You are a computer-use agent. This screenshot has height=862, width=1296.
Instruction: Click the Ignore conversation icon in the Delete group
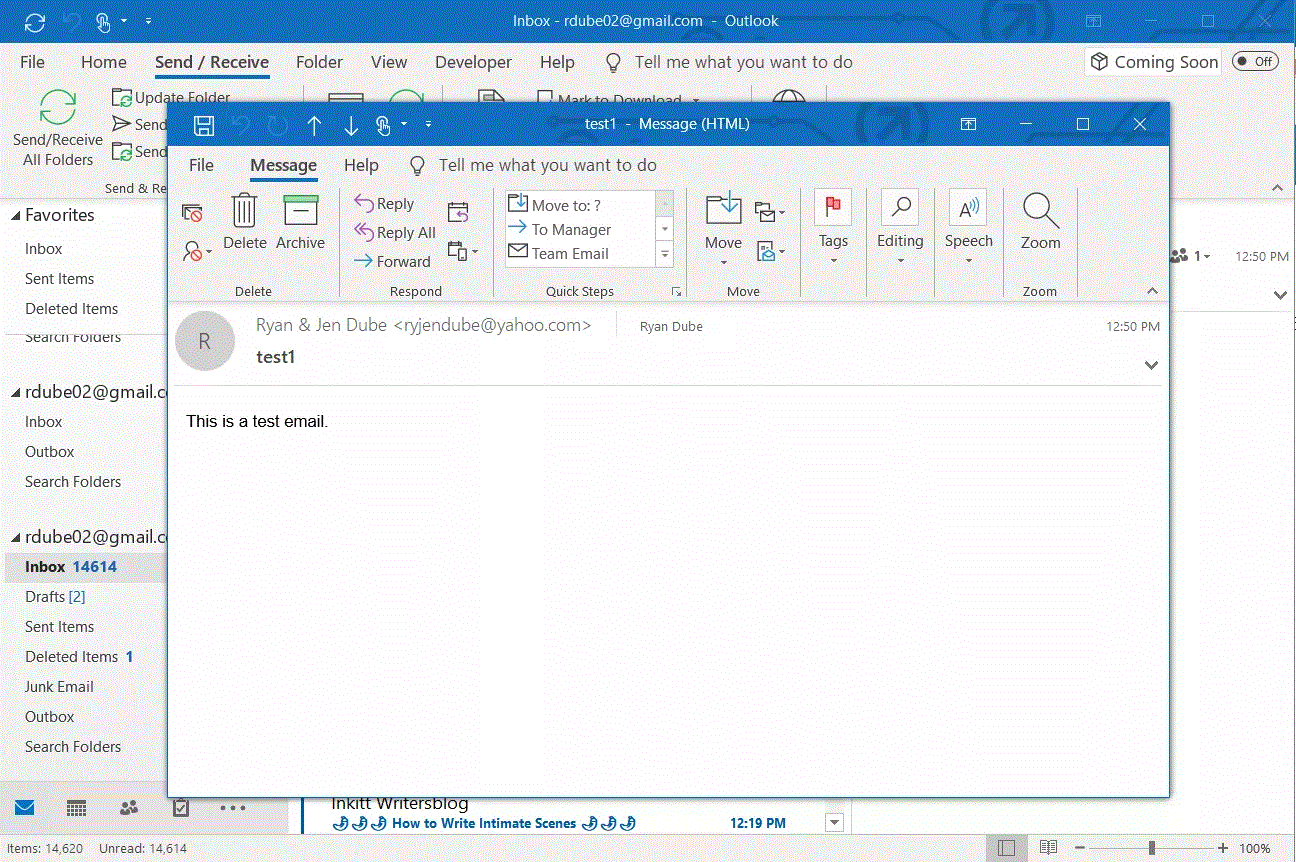pyautogui.click(x=192, y=212)
